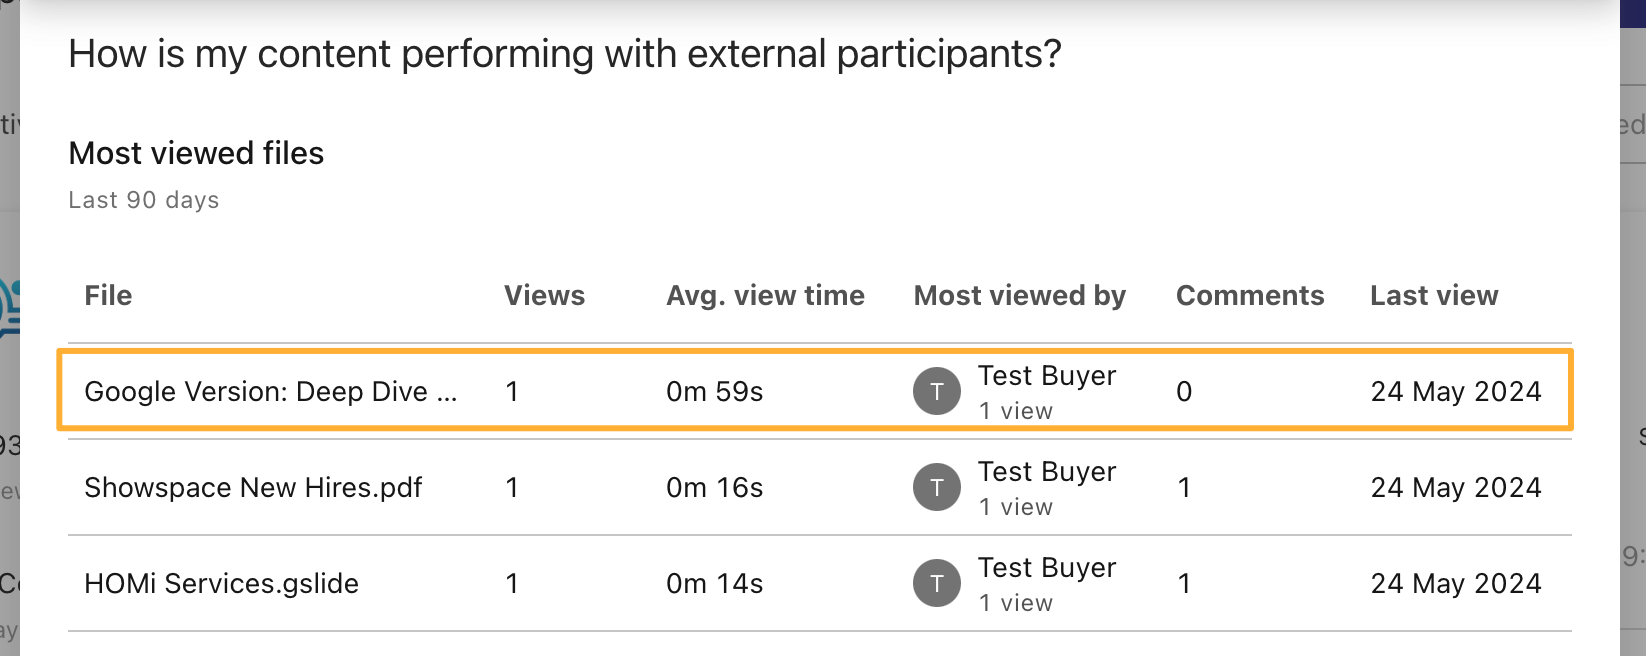Click Test Buyer name in Showspace row
1646x656 pixels.
(1046, 472)
